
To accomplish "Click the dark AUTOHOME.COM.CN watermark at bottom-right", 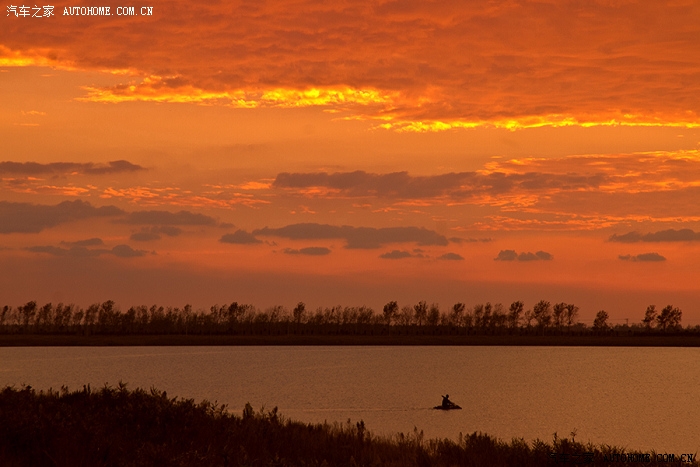I will [648, 458].
